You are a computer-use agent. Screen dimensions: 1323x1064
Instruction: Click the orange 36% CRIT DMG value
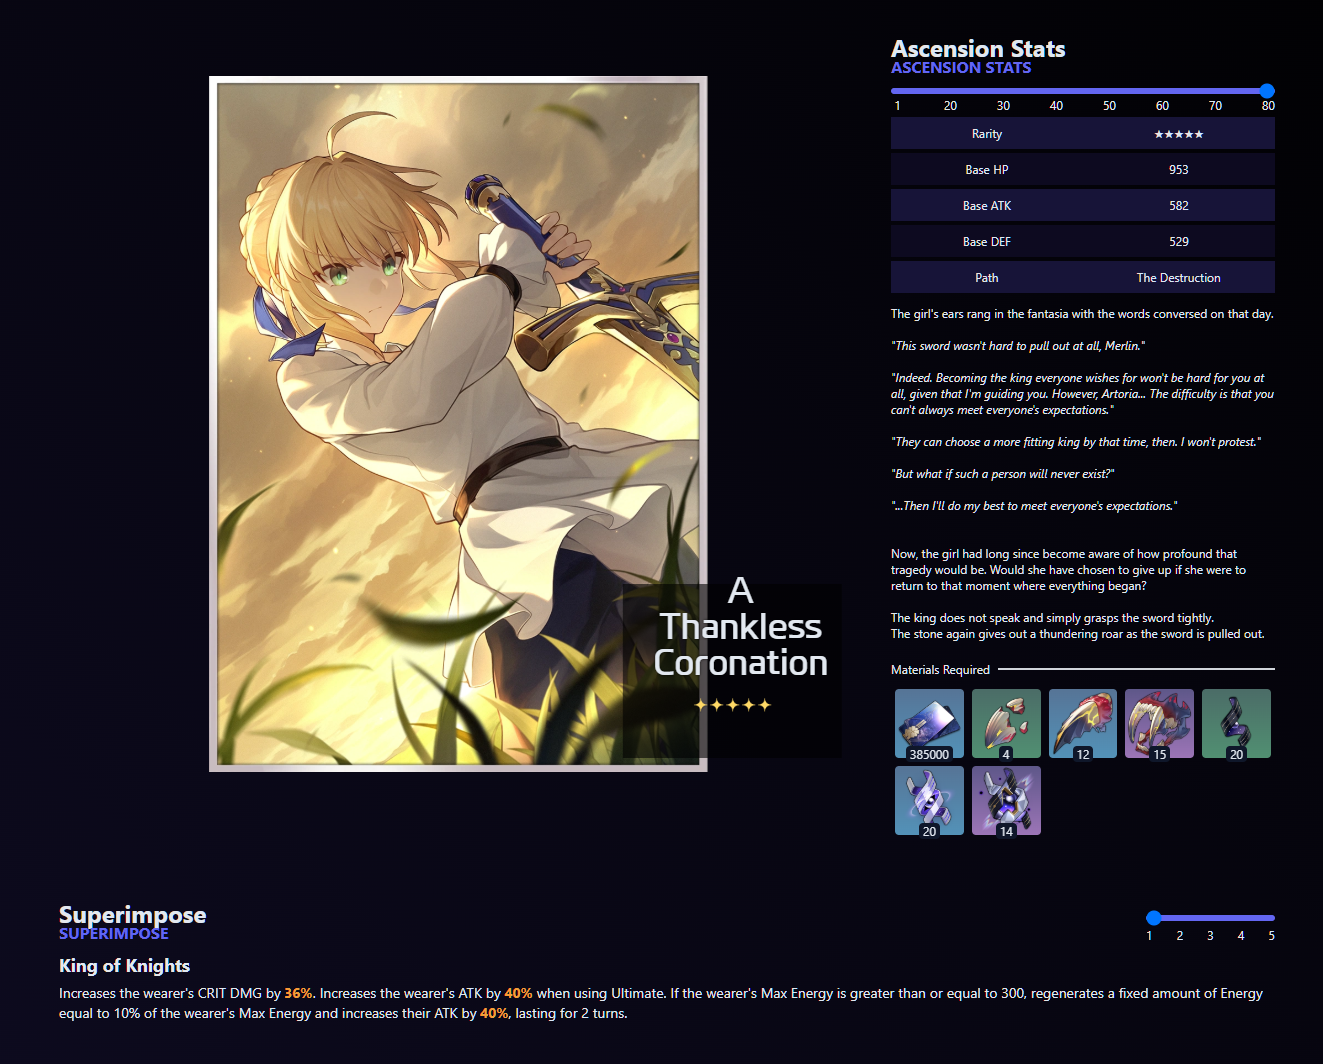[298, 993]
